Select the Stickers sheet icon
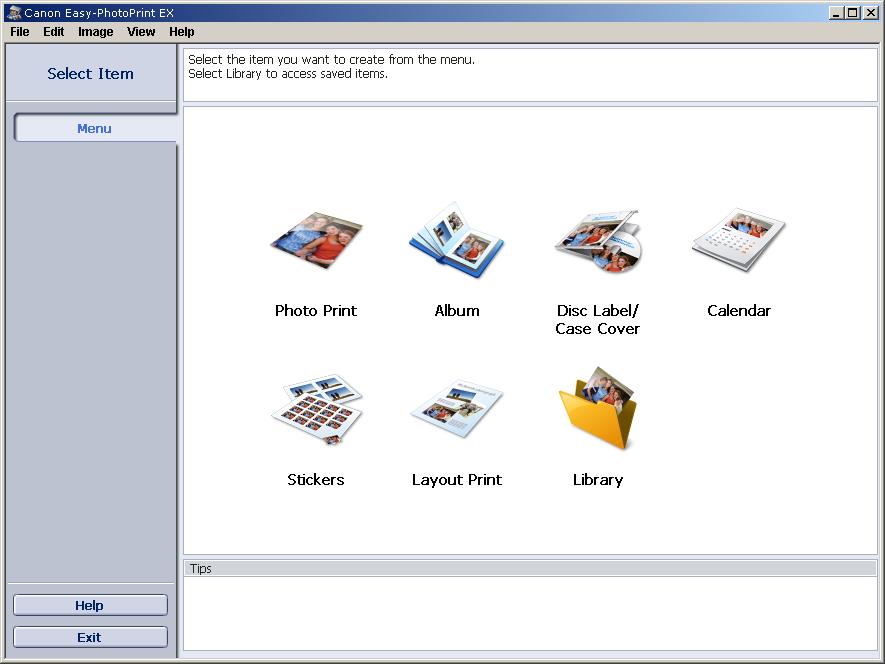The image size is (885, 664). tap(316, 410)
